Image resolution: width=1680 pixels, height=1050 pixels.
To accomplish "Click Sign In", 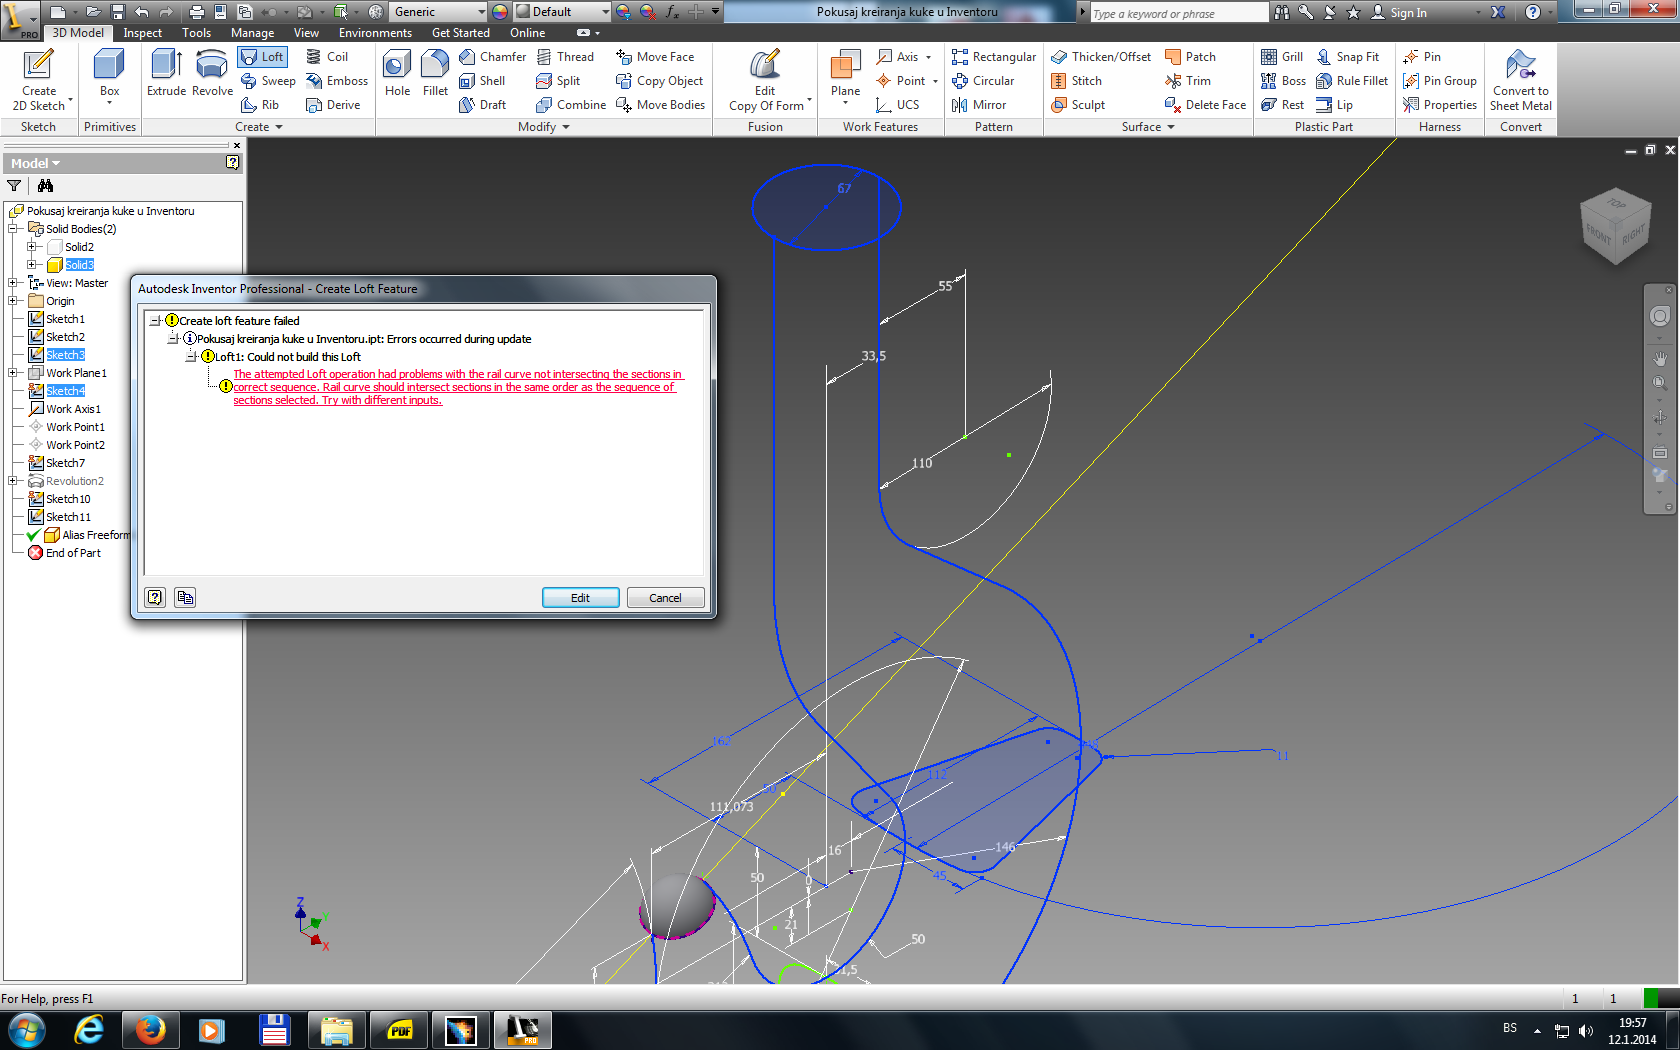I will point(1399,13).
